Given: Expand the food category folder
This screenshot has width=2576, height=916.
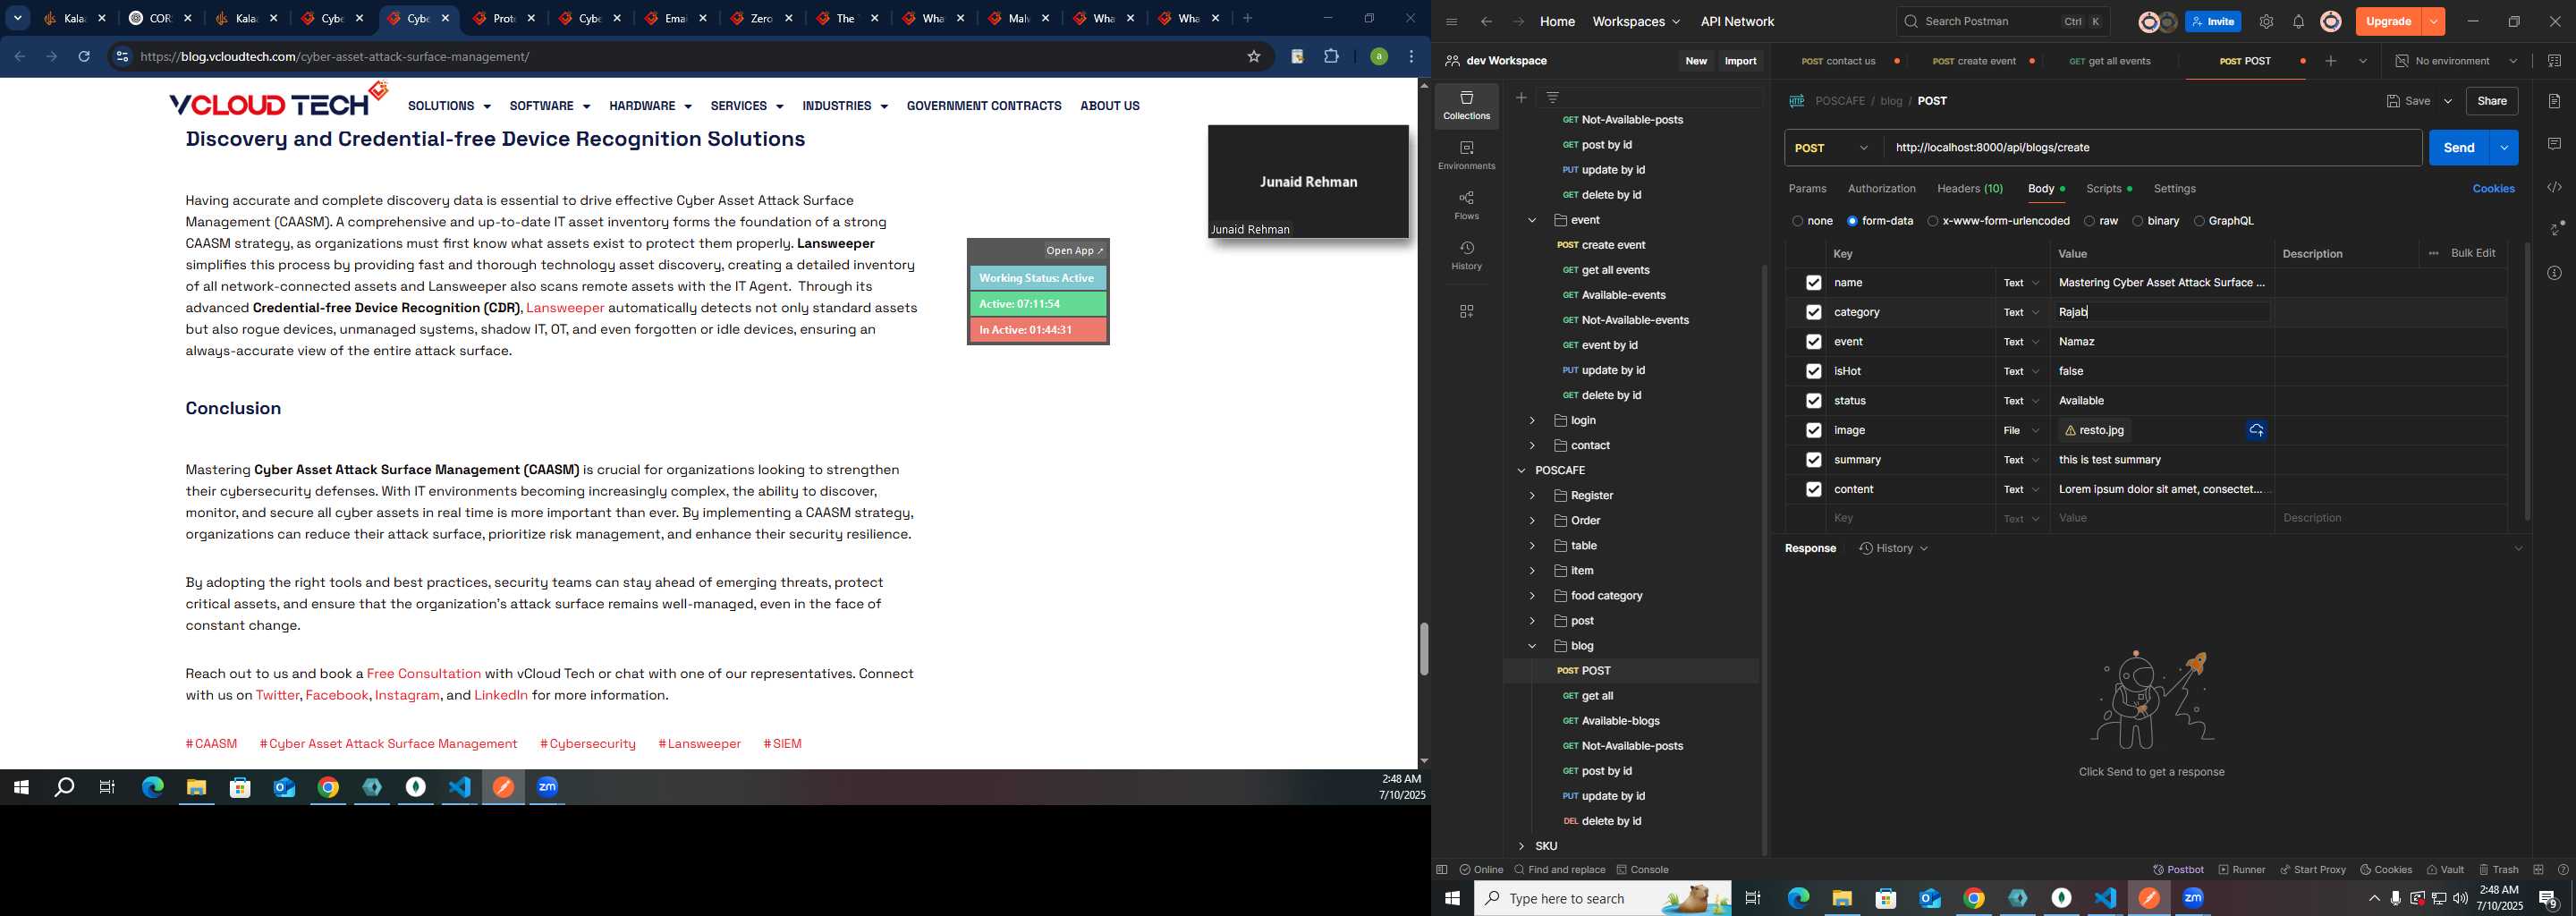Looking at the screenshot, I should pyautogui.click(x=1531, y=596).
